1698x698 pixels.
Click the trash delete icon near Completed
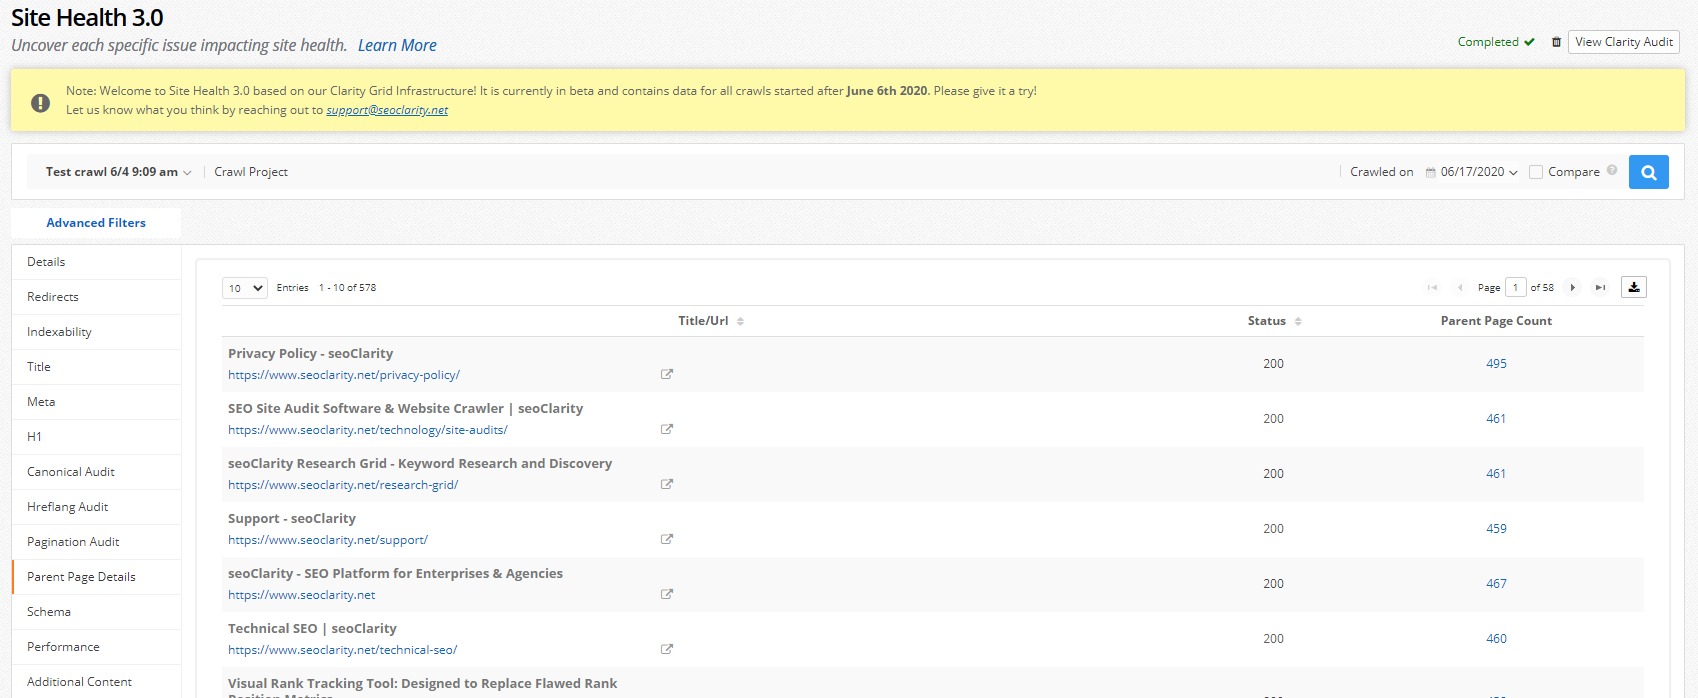[x=1556, y=42]
